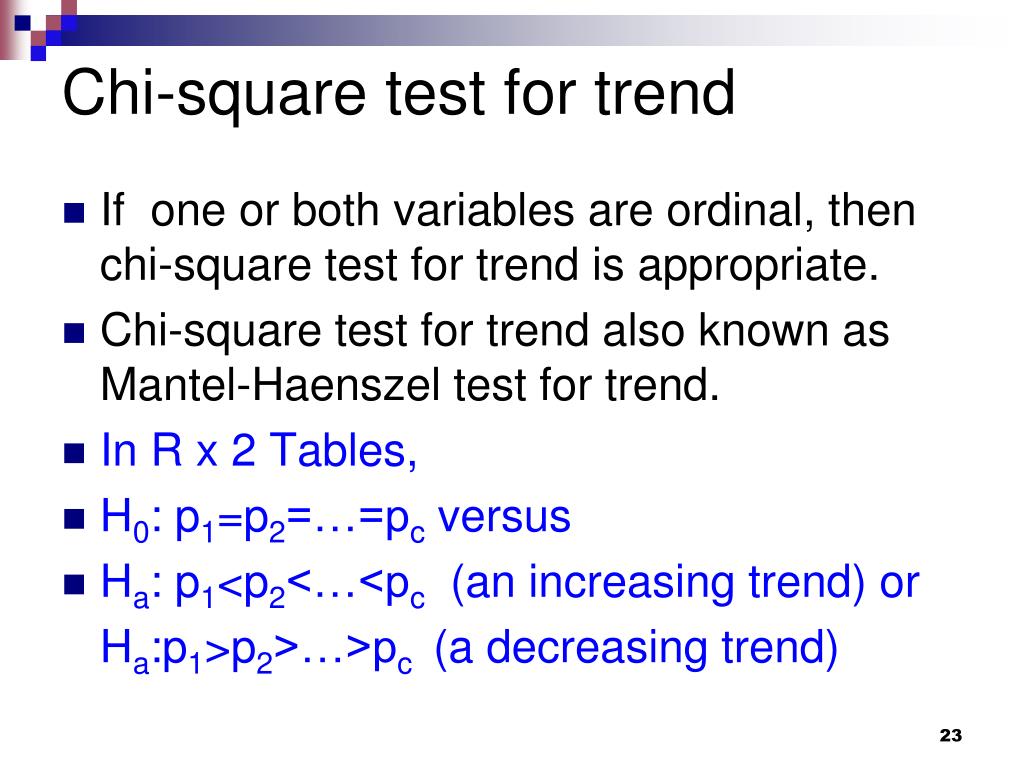Click the bullet marker beside 'In R x 2 Tables'
Screen dimensions: 1024x768
coord(74,453)
